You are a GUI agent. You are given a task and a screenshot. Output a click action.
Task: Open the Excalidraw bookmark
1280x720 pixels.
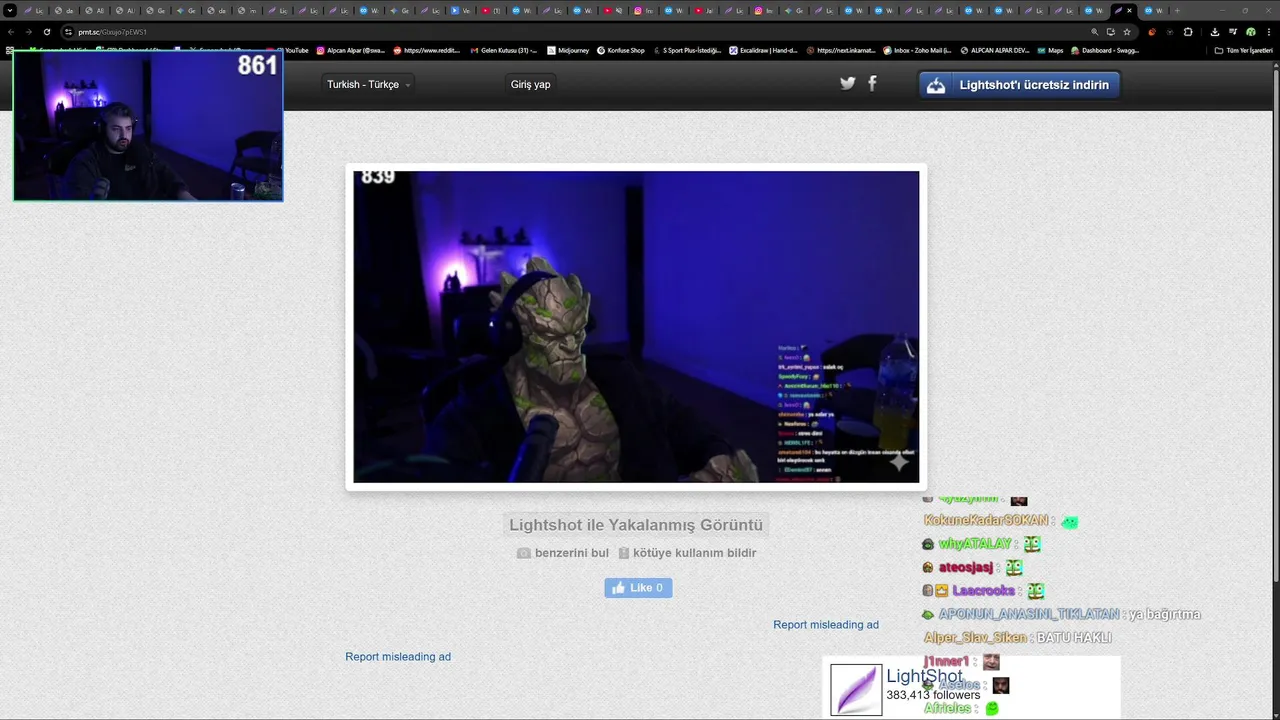pos(764,50)
